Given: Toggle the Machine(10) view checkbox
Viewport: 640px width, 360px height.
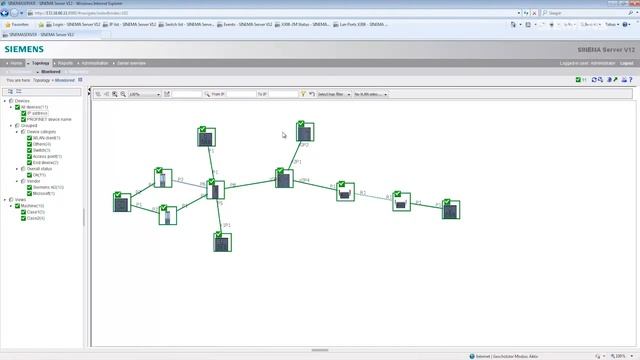Looking at the screenshot, I should [18, 206].
